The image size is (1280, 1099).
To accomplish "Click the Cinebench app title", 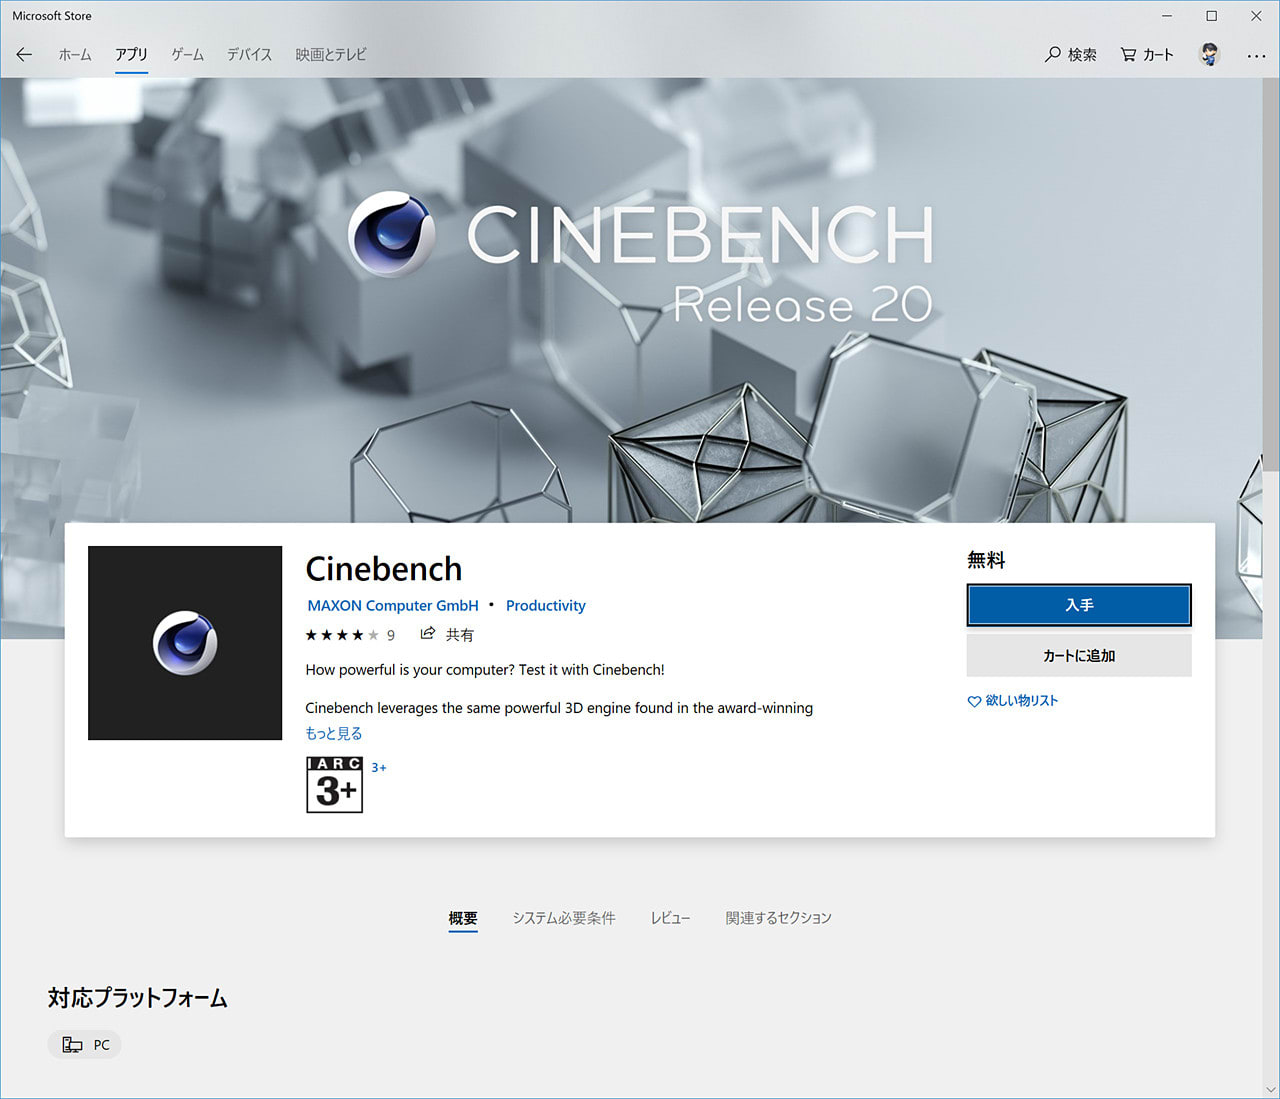I will [x=384, y=569].
